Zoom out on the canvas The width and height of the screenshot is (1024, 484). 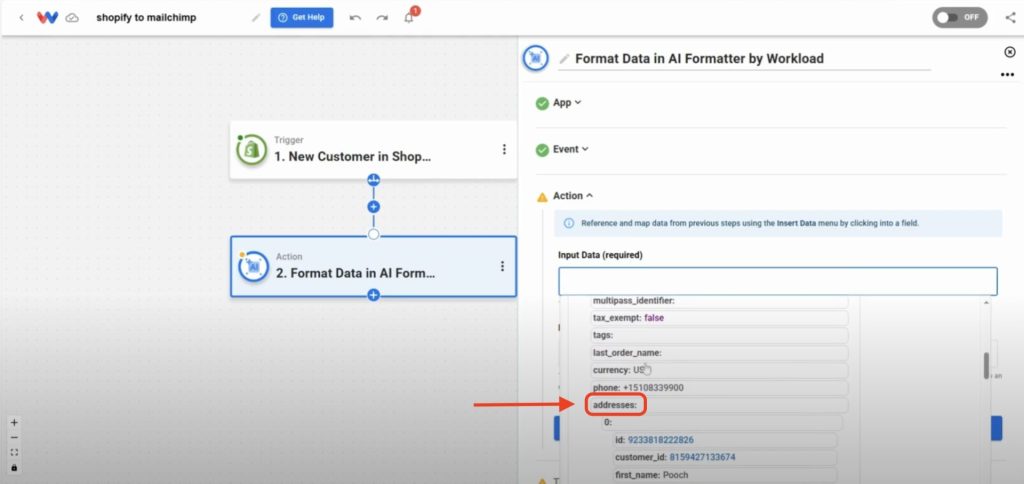[x=14, y=438]
